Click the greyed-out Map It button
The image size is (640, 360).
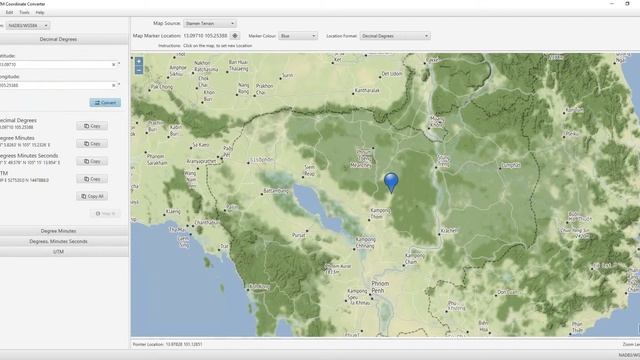pyautogui.click(x=105, y=213)
